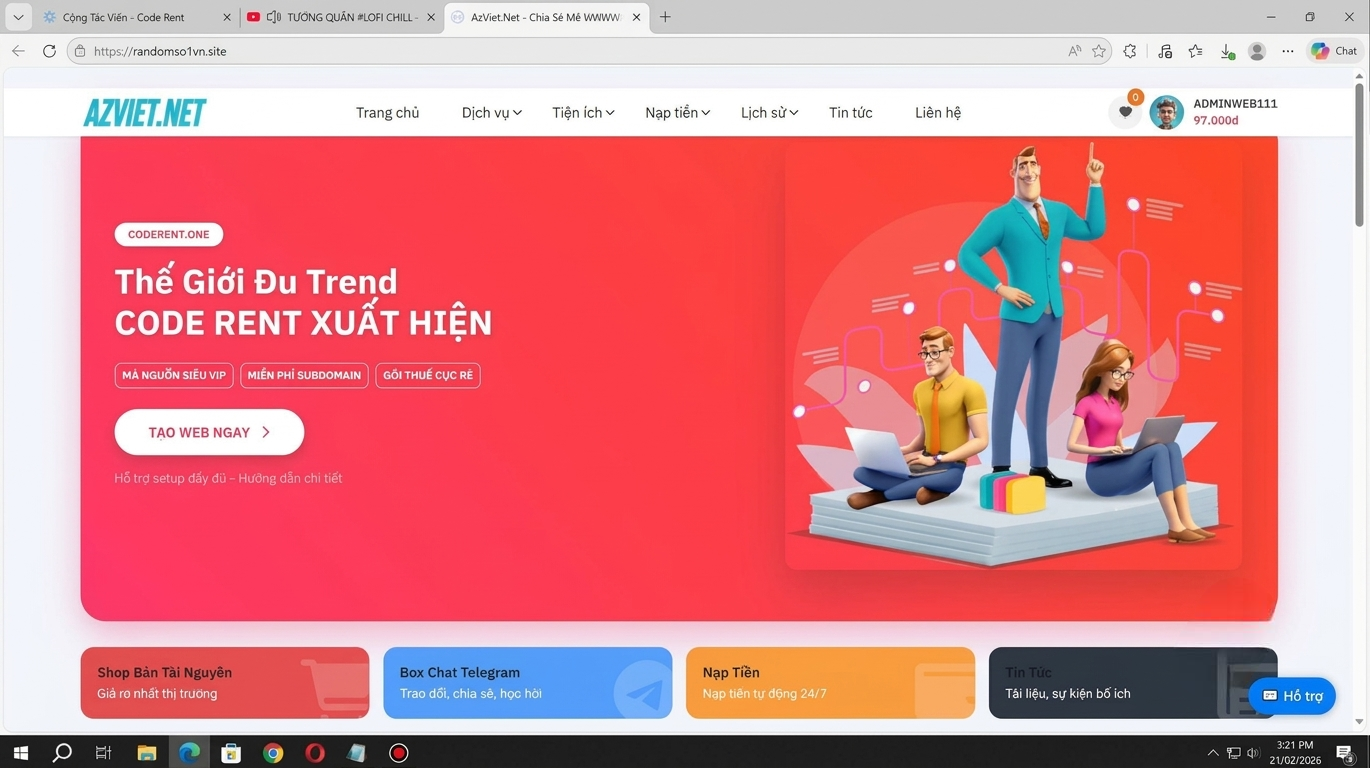Click the GÓI THUÊ CỰC RẺ tag
Viewport: 1370px width, 768px height.
pyautogui.click(x=428, y=375)
